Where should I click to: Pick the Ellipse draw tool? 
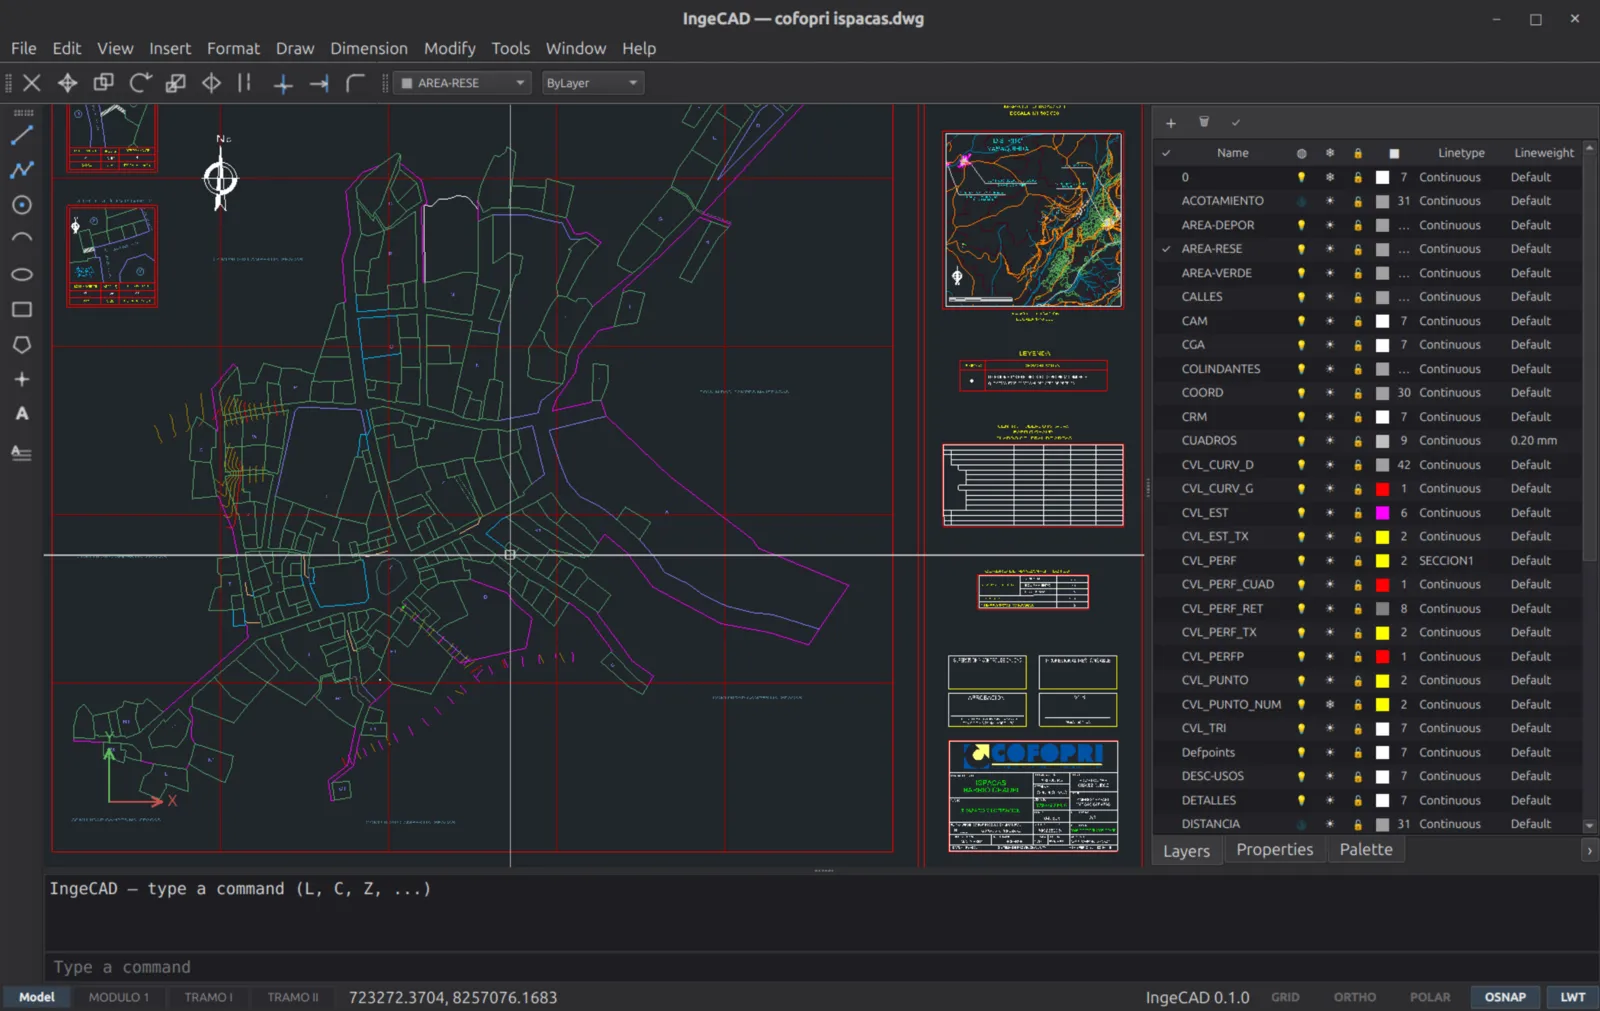point(22,274)
